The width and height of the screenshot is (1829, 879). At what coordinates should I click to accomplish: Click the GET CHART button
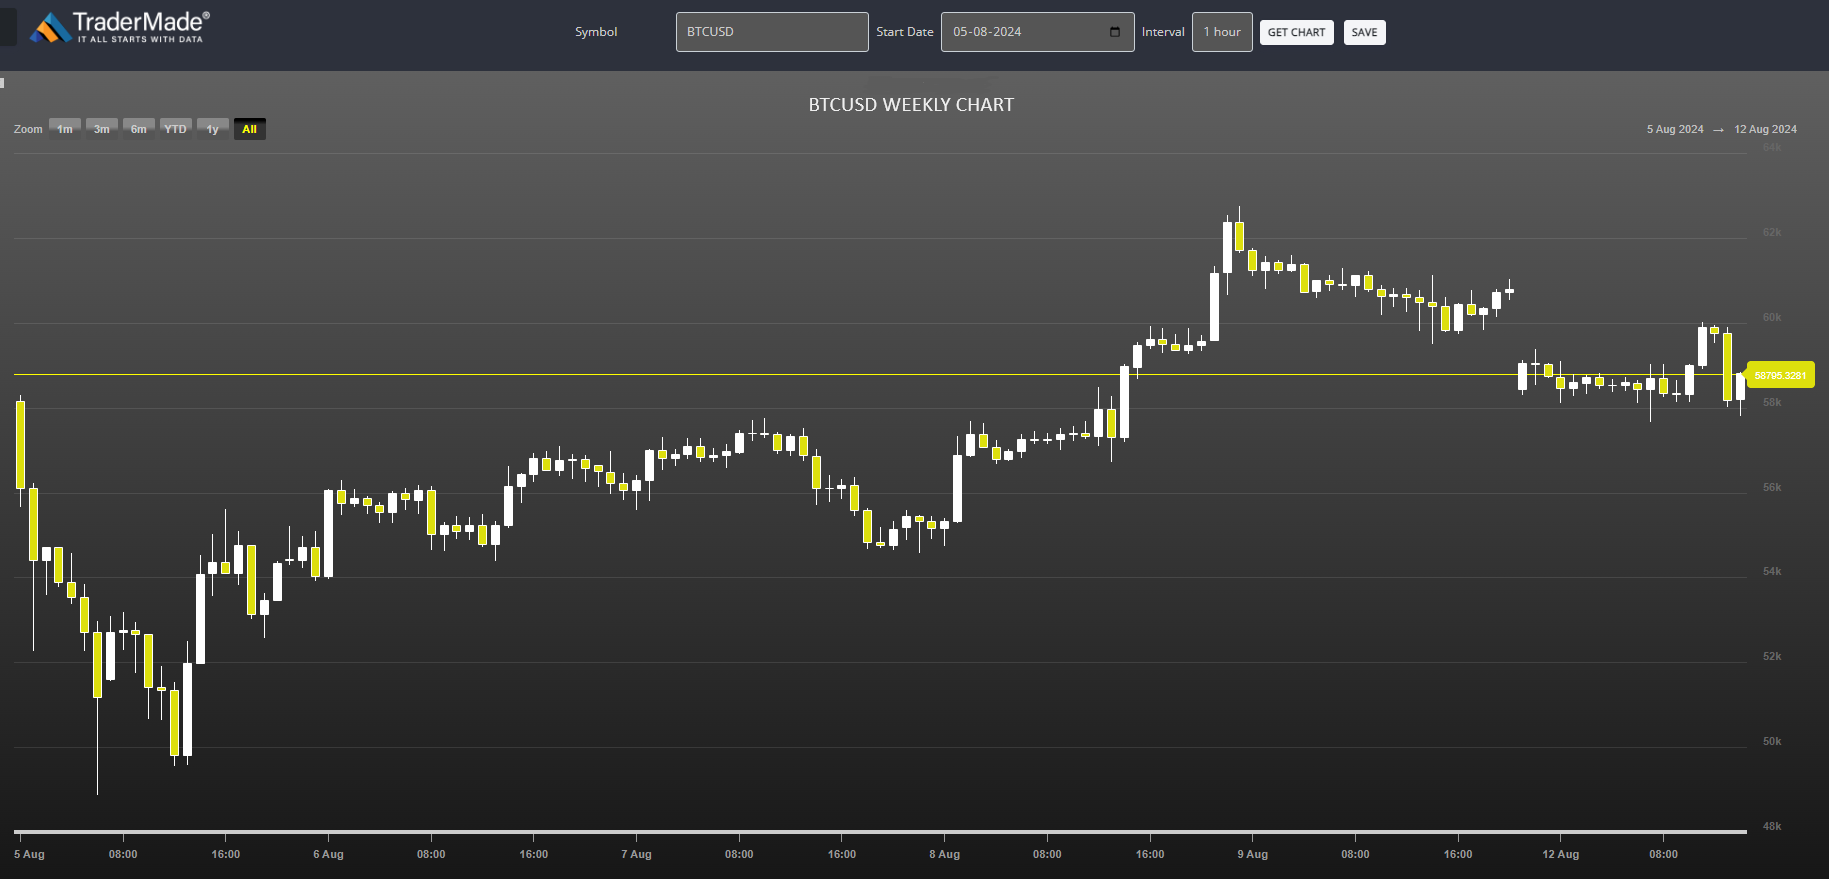coord(1296,32)
